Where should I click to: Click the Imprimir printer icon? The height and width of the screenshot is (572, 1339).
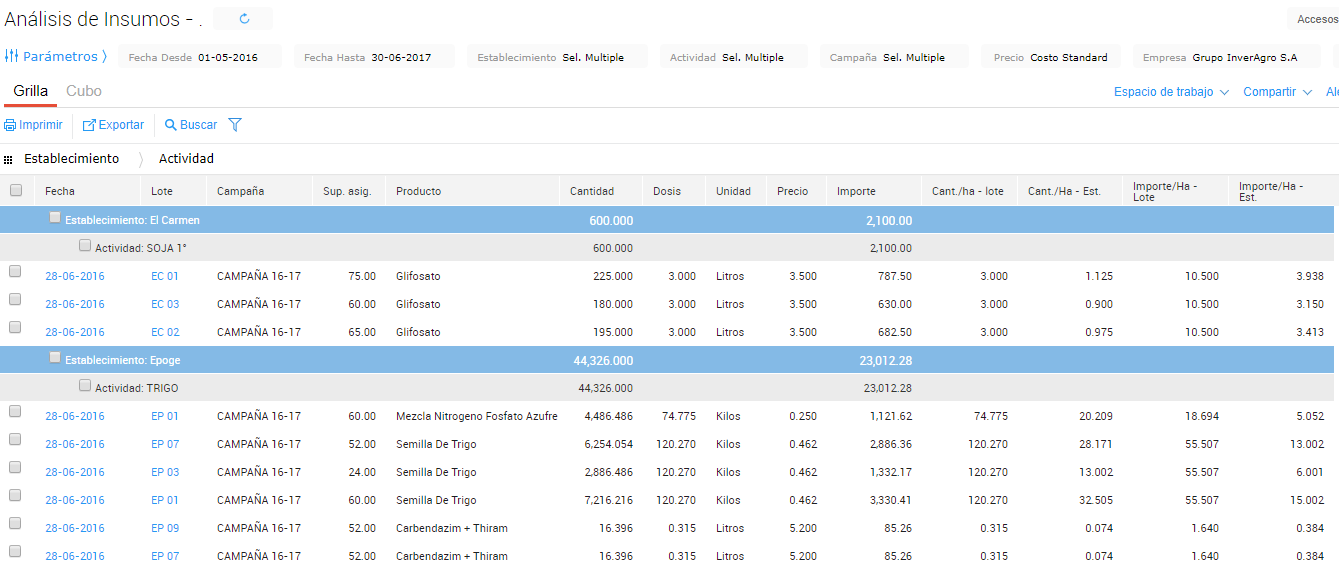[10, 125]
